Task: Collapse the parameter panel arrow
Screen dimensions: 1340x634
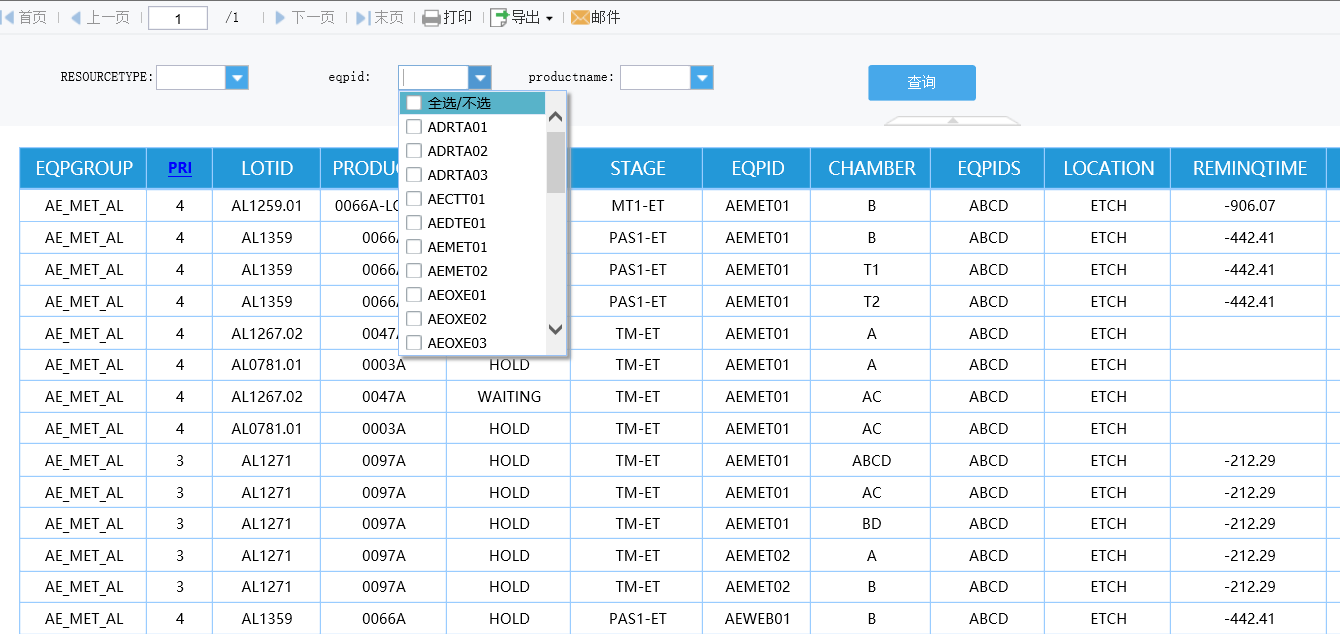Action: (x=953, y=120)
